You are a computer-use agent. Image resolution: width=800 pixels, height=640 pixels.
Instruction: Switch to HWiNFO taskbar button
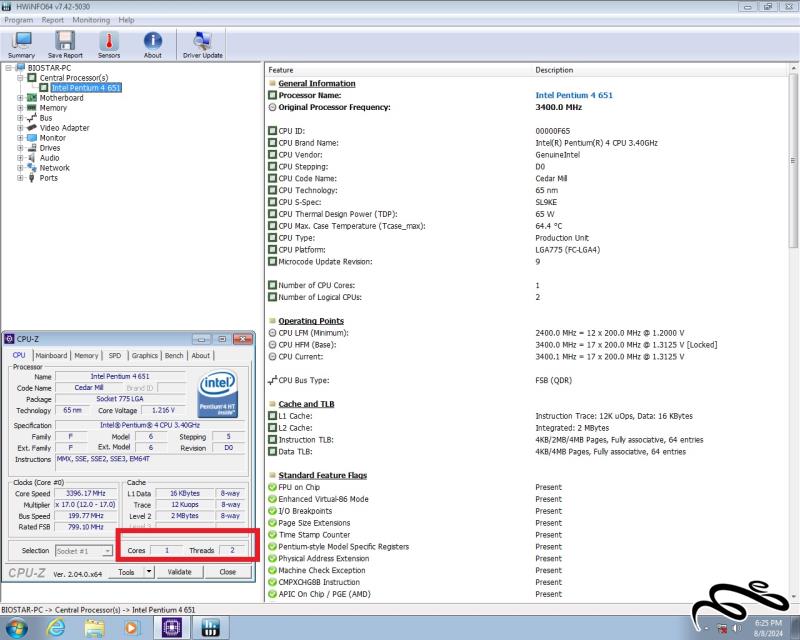coord(210,628)
